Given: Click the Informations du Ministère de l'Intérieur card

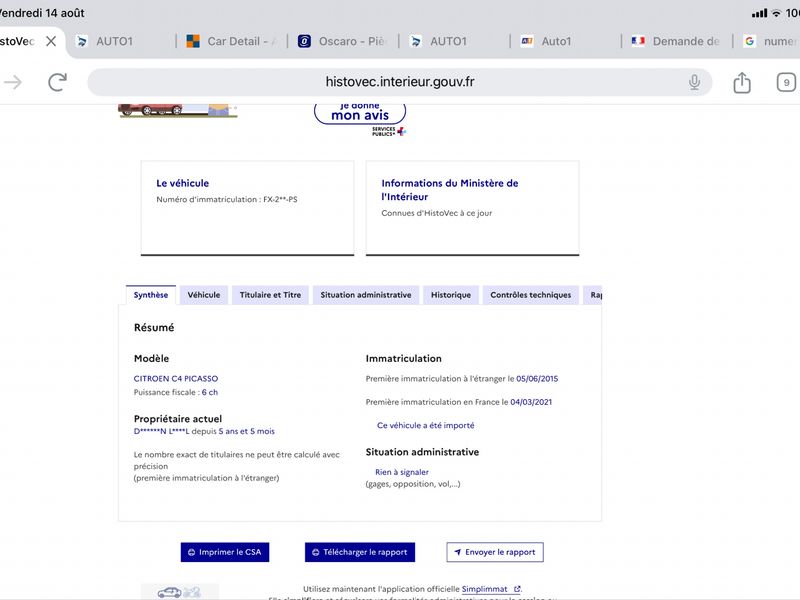Looking at the screenshot, I should [472, 208].
